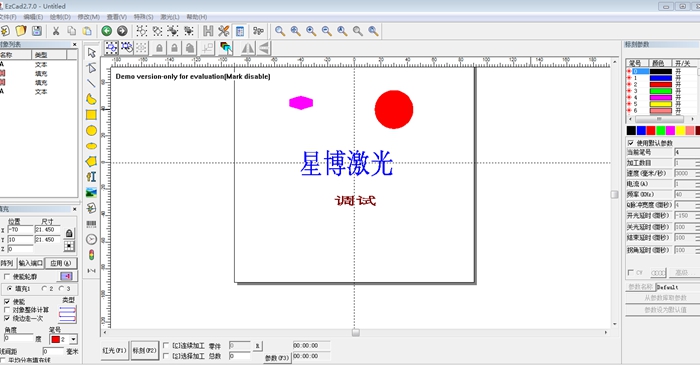Viewport: 700px width, 365px height.
Task: Pick the green swatch in color palette
Action: 660,130
